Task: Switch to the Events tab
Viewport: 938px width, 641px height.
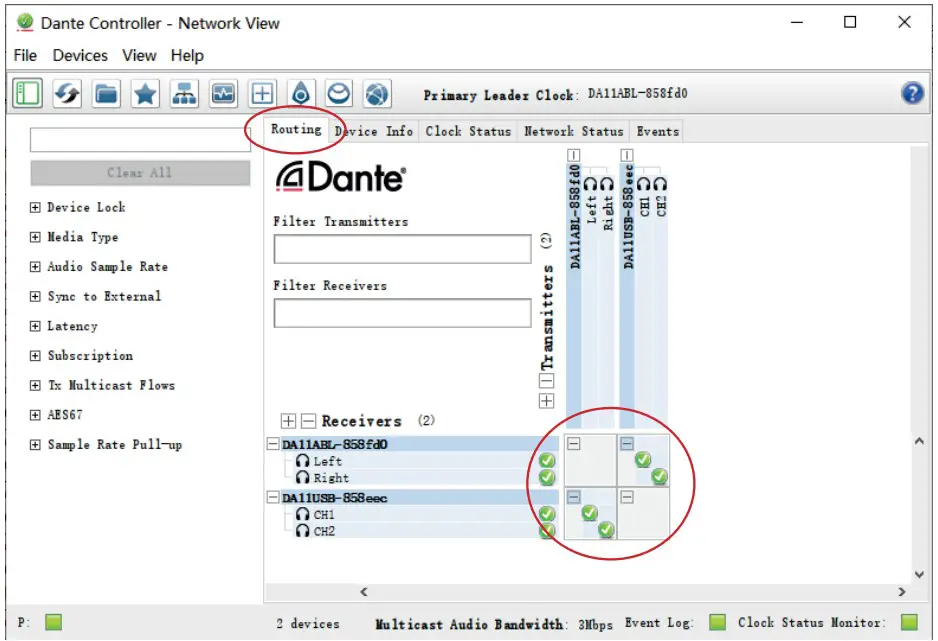Action: (x=657, y=131)
